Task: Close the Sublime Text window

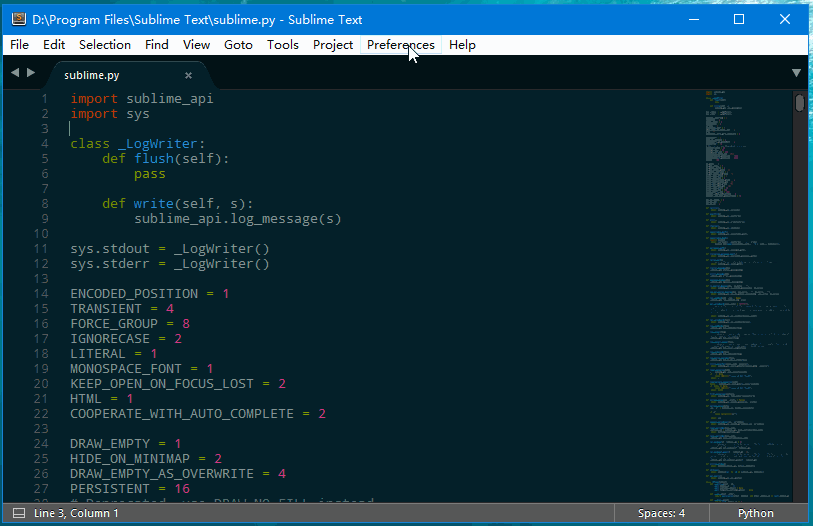Action: point(784,19)
